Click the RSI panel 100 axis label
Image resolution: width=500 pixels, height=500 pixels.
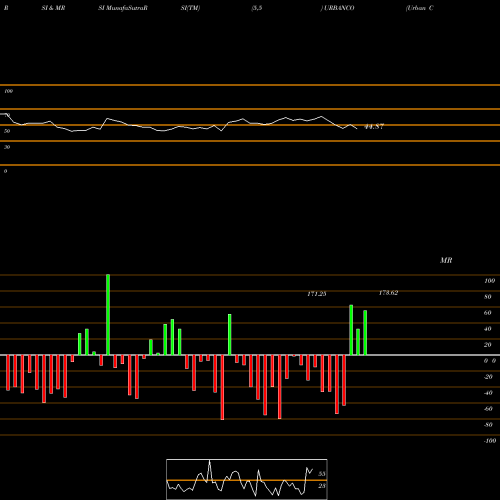[x=8, y=91]
